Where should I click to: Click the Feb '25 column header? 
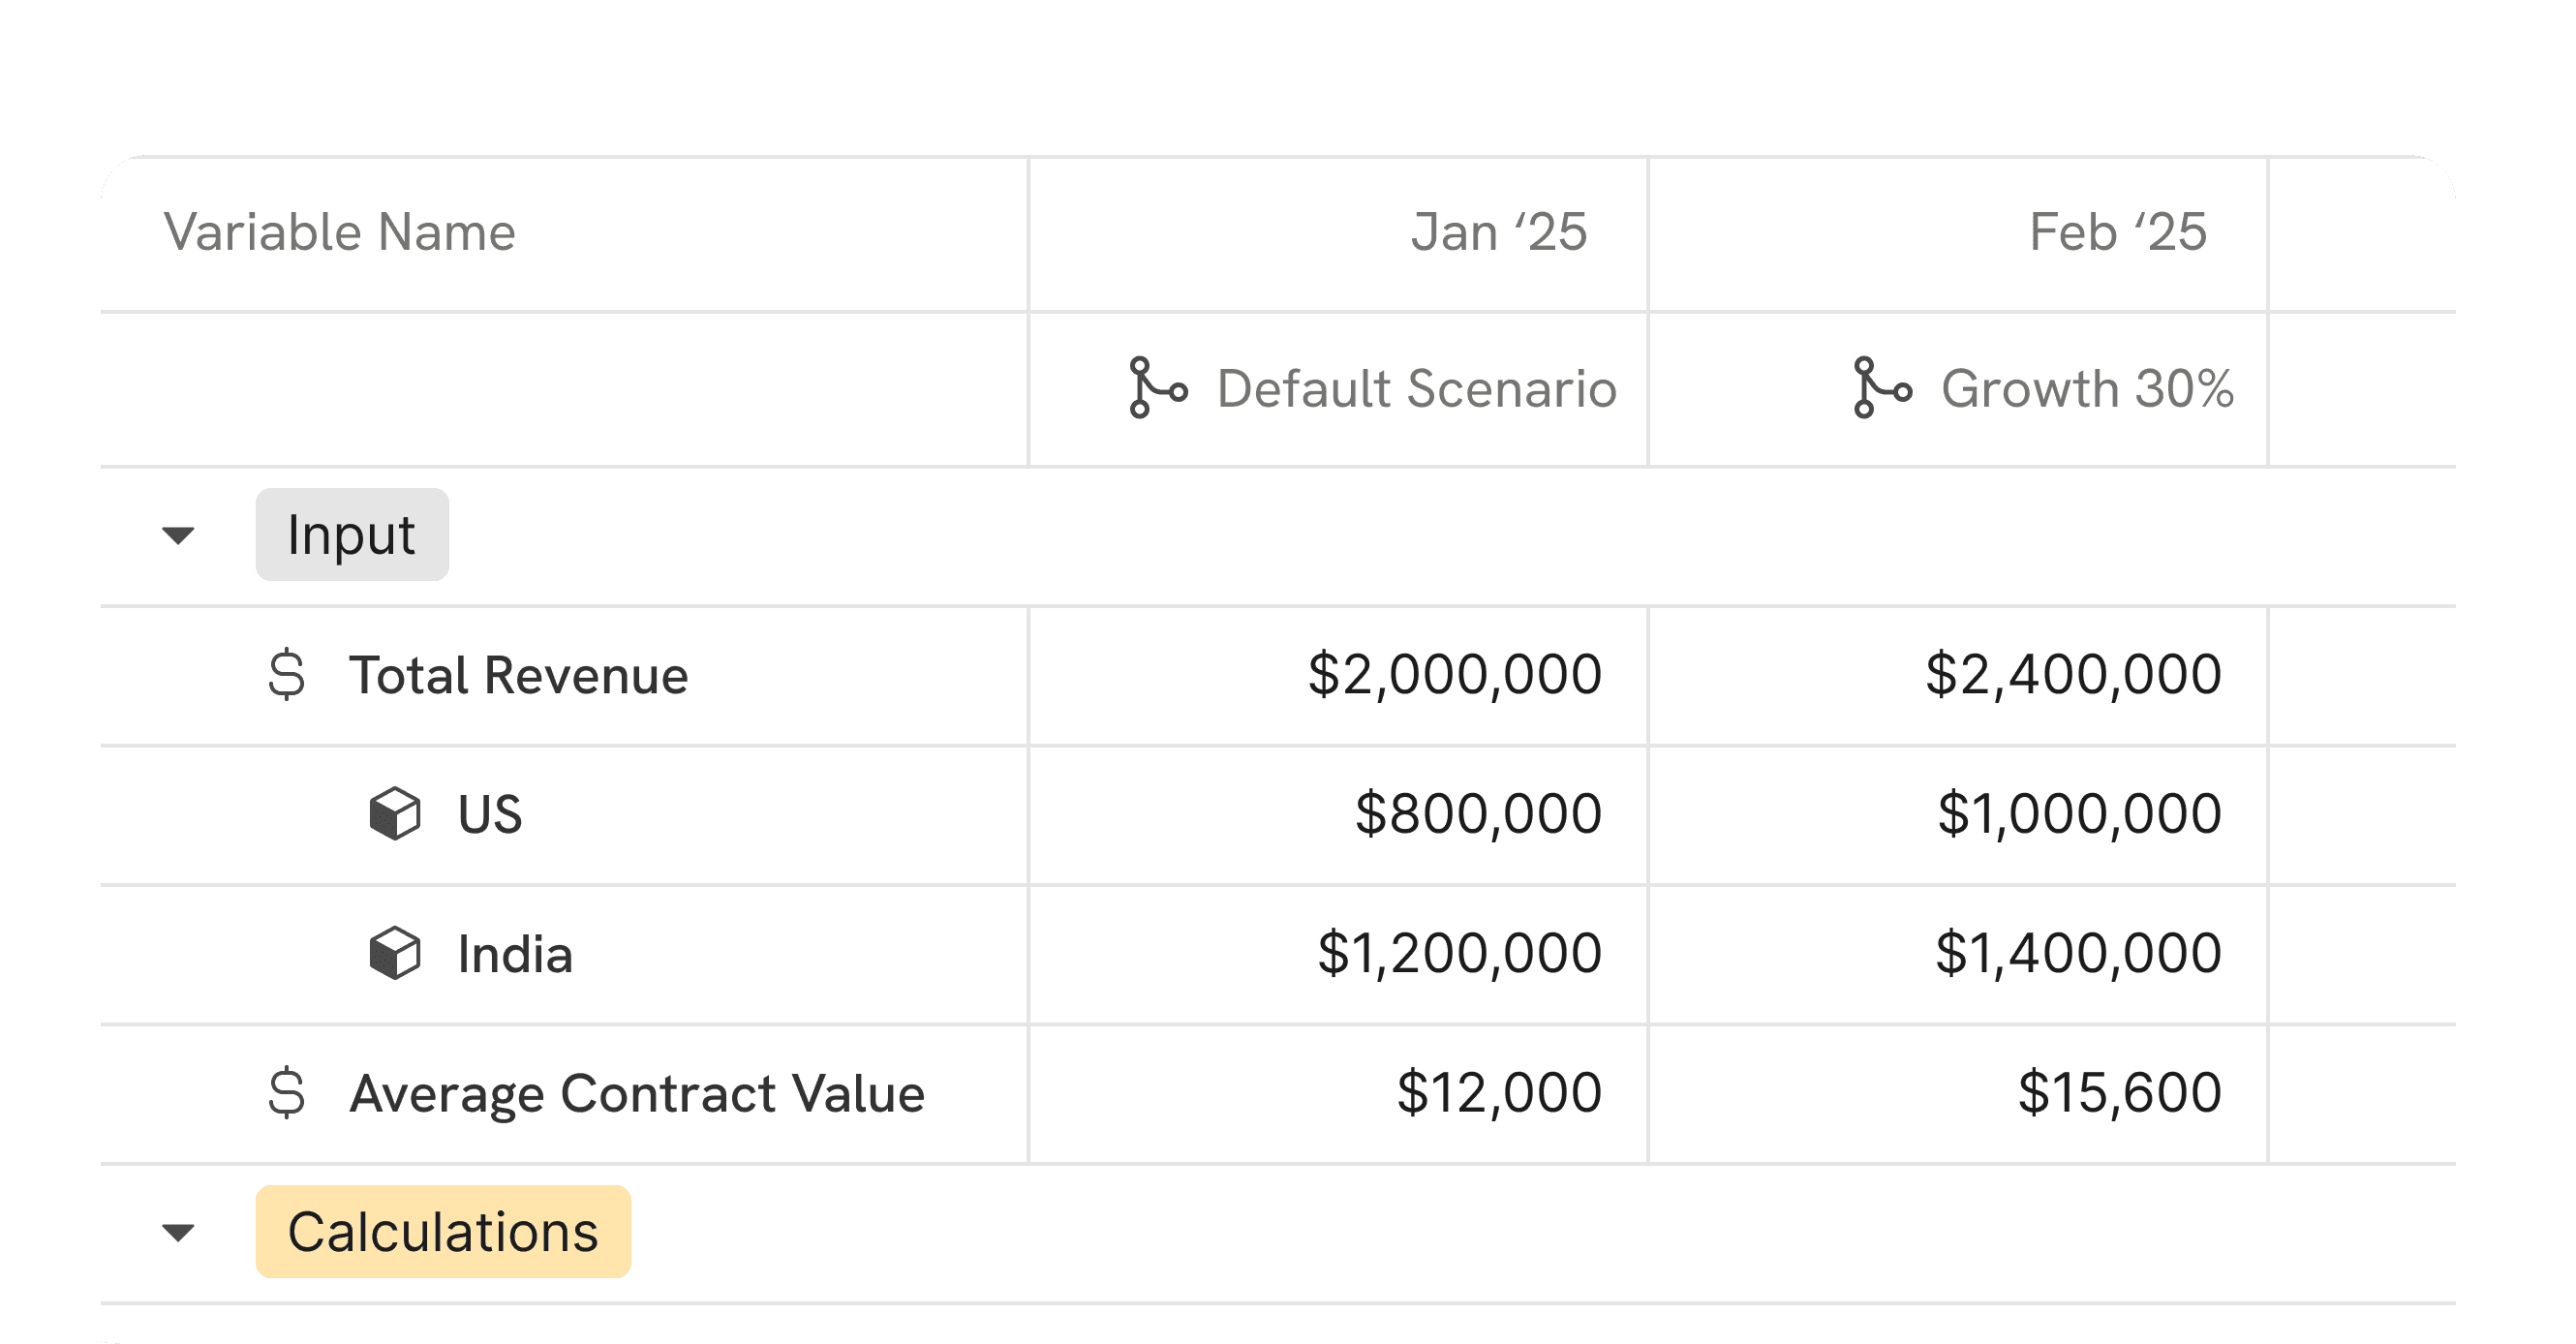pyautogui.click(x=2117, y=232)
